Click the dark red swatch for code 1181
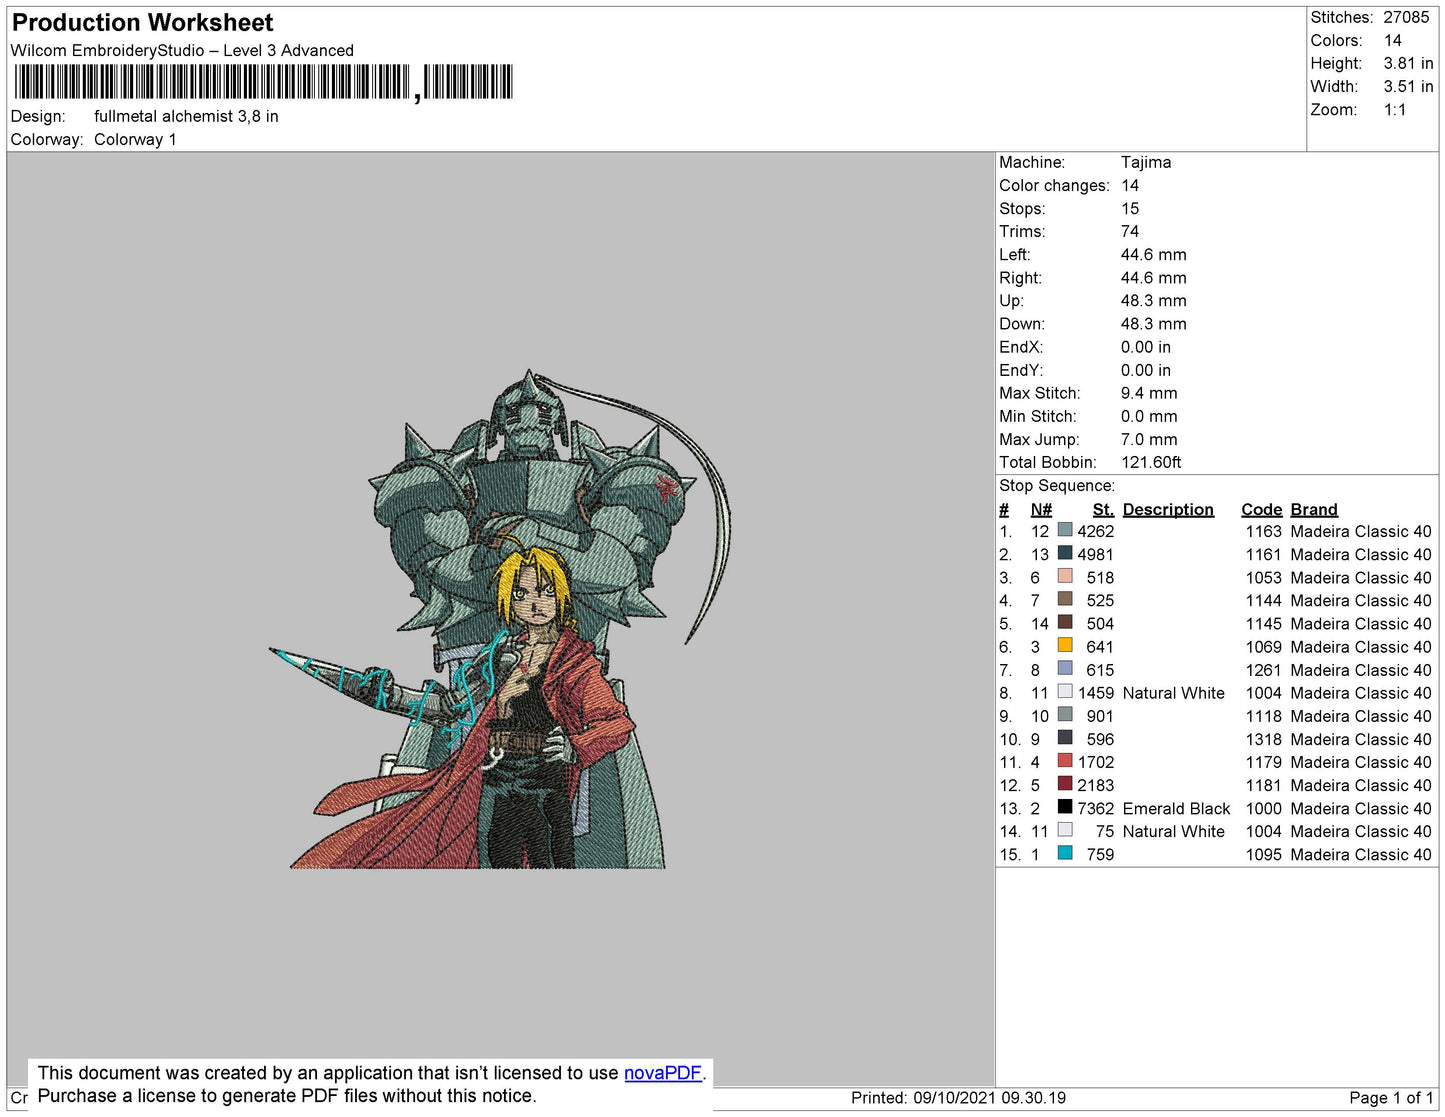The height and width of the screenshot is (1117, 1445). 1065,785
